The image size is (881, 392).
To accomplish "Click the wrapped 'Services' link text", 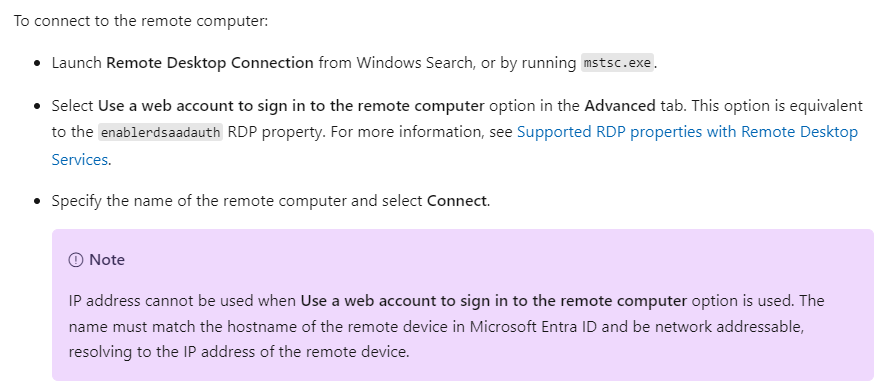I will (x=79, y=159).
